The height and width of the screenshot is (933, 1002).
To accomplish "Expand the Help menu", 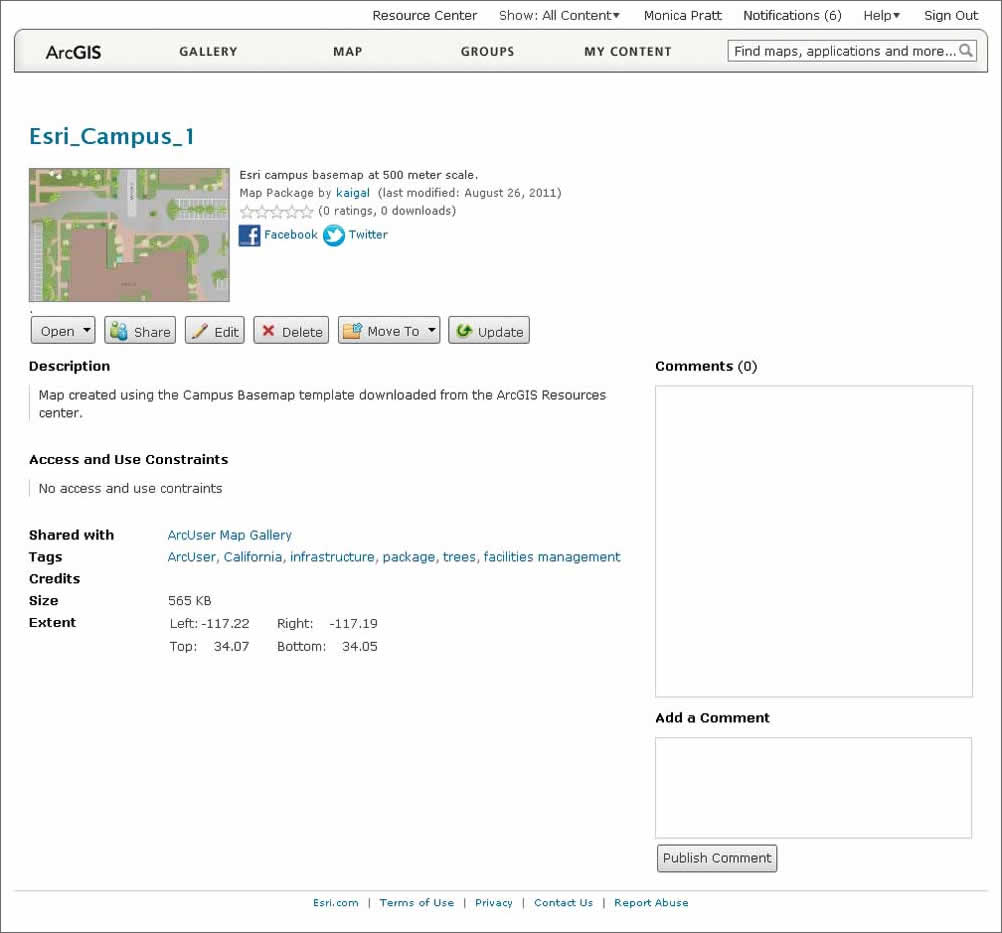I will tap(881, 15).
